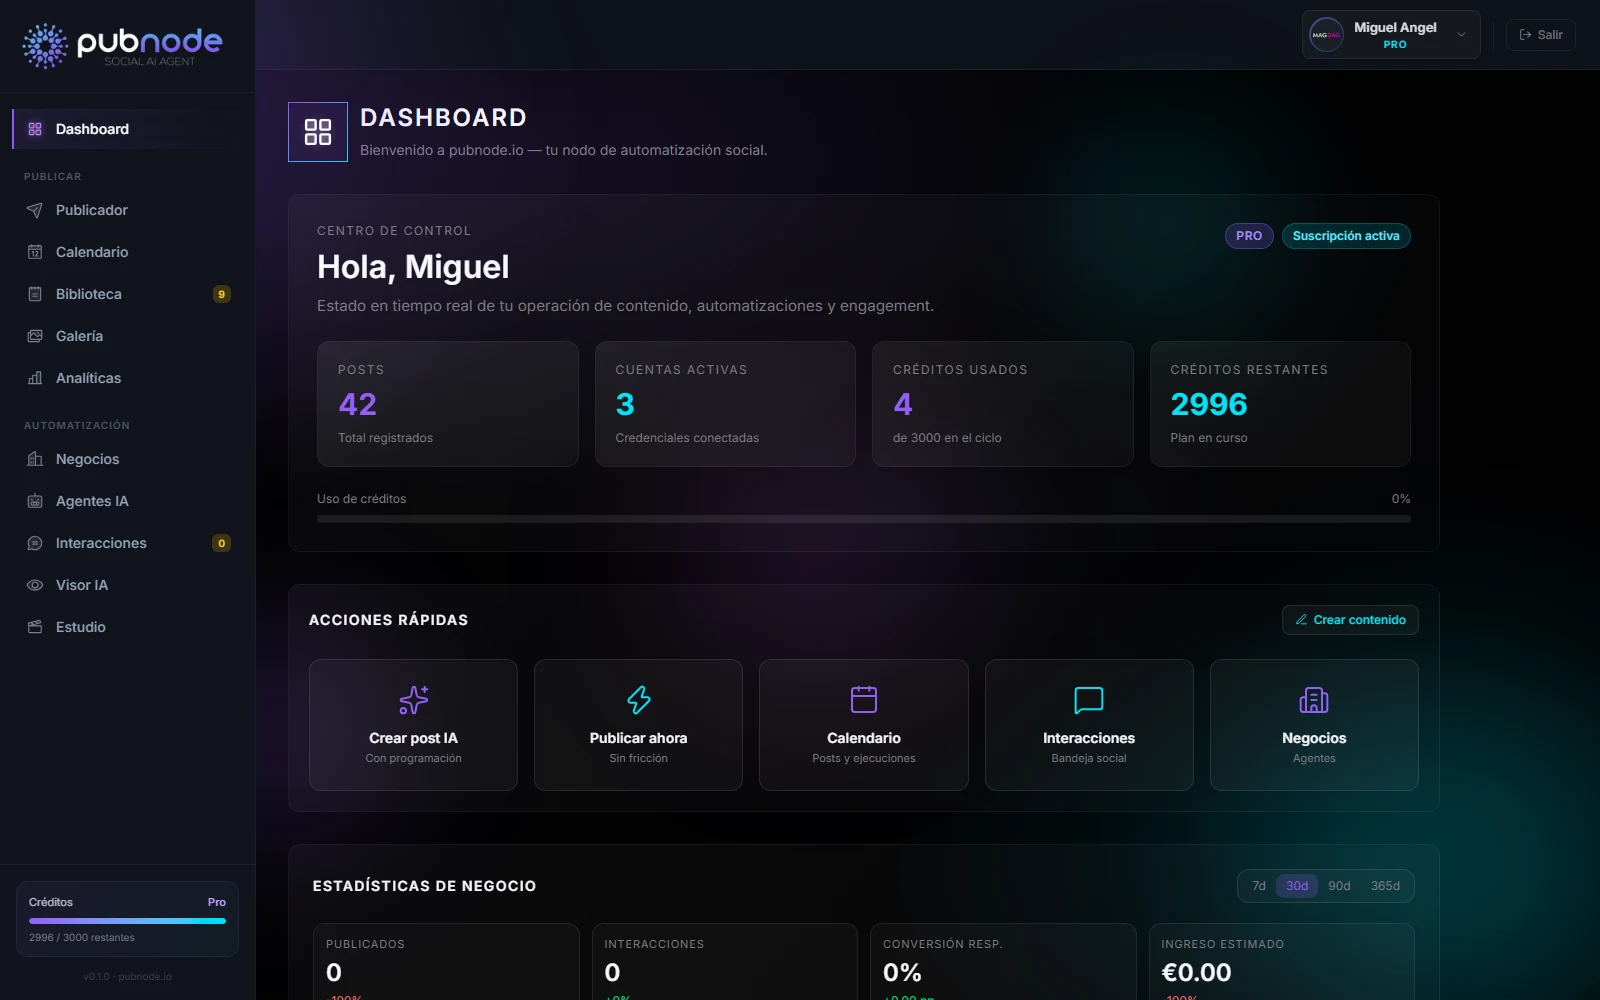Select the 30d statistics range
Viewport: 1600px width, 1000px height.
(x=1297, y=886)
